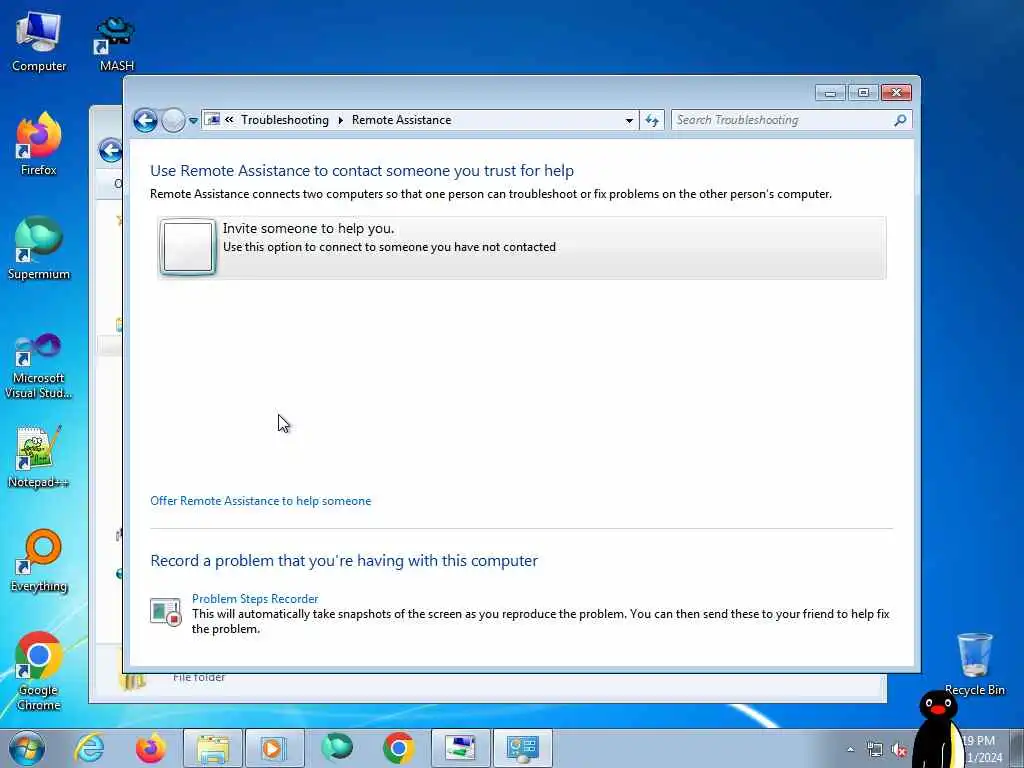Viewport: 1024px width, 768px height.
Task: Refresh the Troubleshooting page
Action: click(652, 120)
